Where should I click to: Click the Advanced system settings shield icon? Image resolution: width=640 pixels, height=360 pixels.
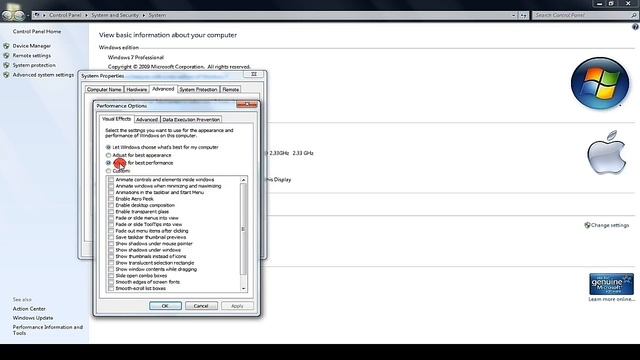[6, 75]
